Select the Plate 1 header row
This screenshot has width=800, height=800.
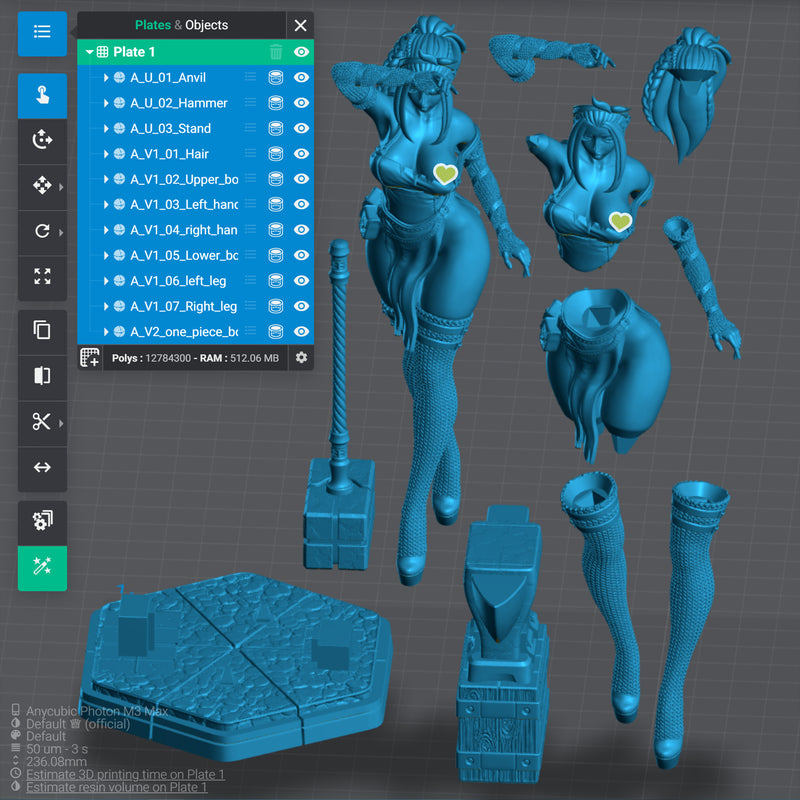195,52
